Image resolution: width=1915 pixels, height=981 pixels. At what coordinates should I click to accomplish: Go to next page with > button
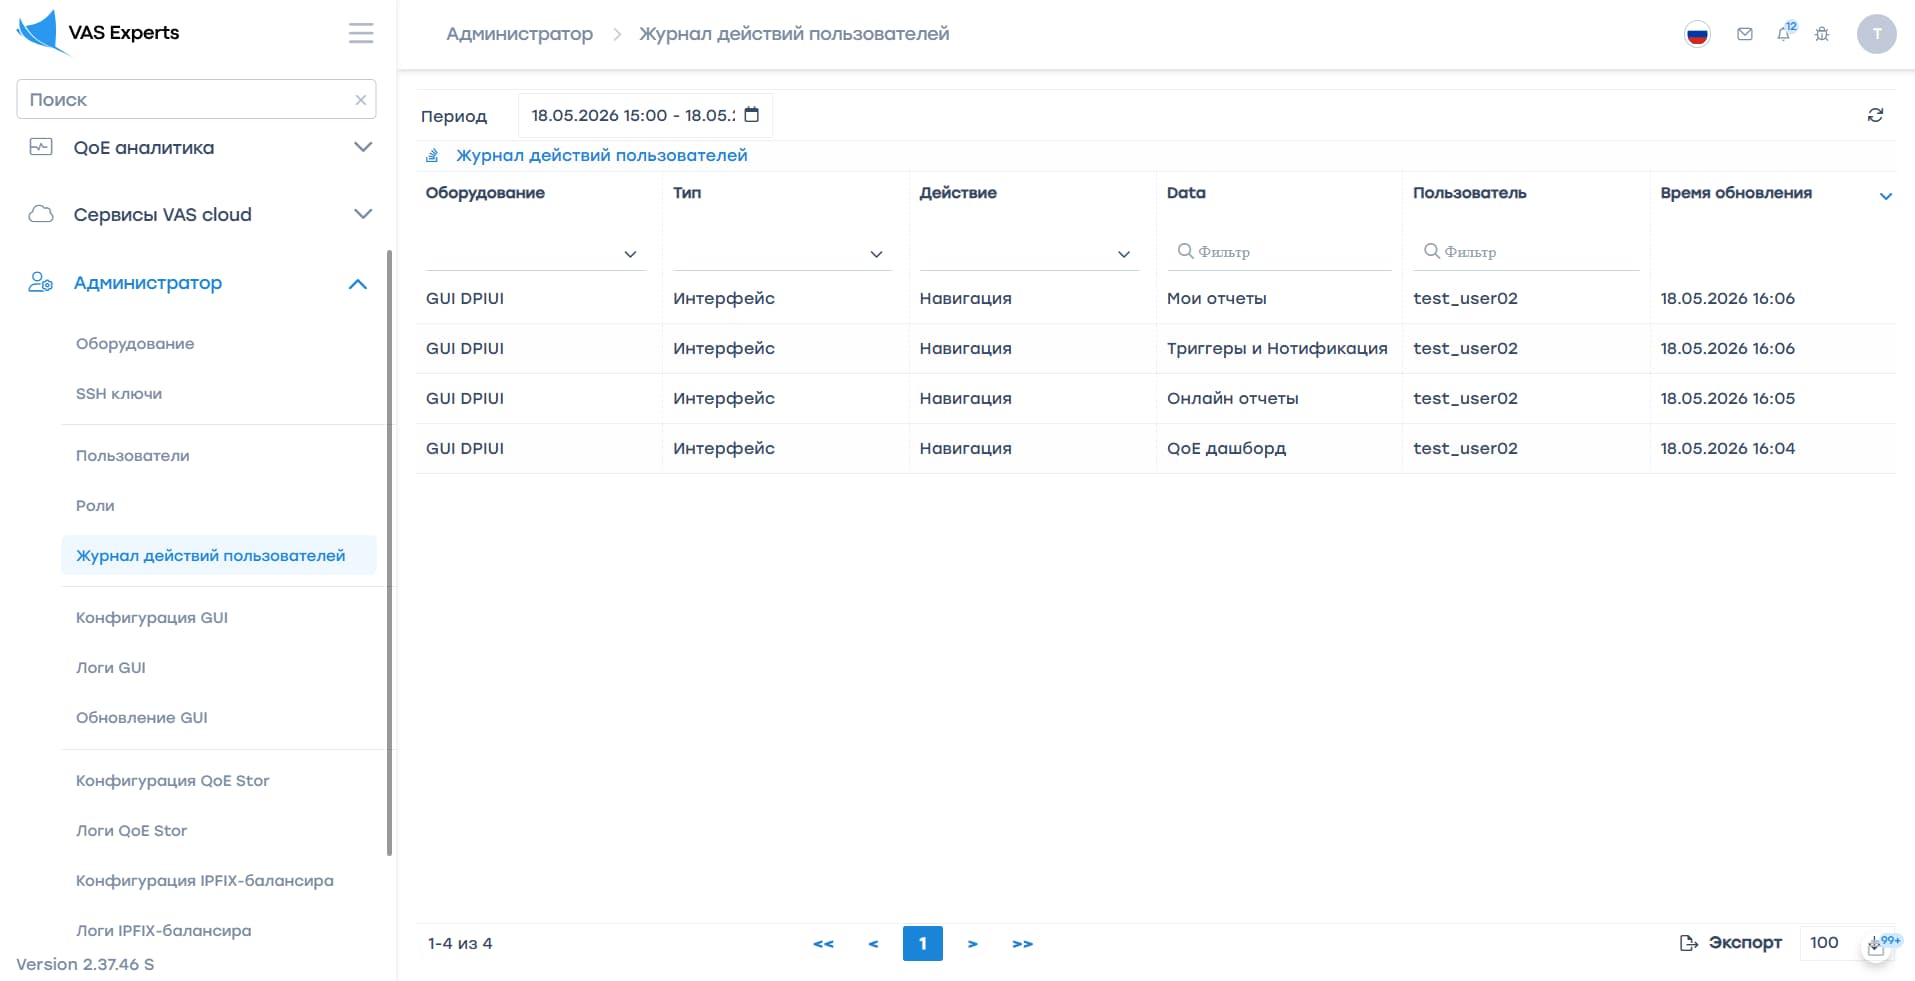pos(972,943)
